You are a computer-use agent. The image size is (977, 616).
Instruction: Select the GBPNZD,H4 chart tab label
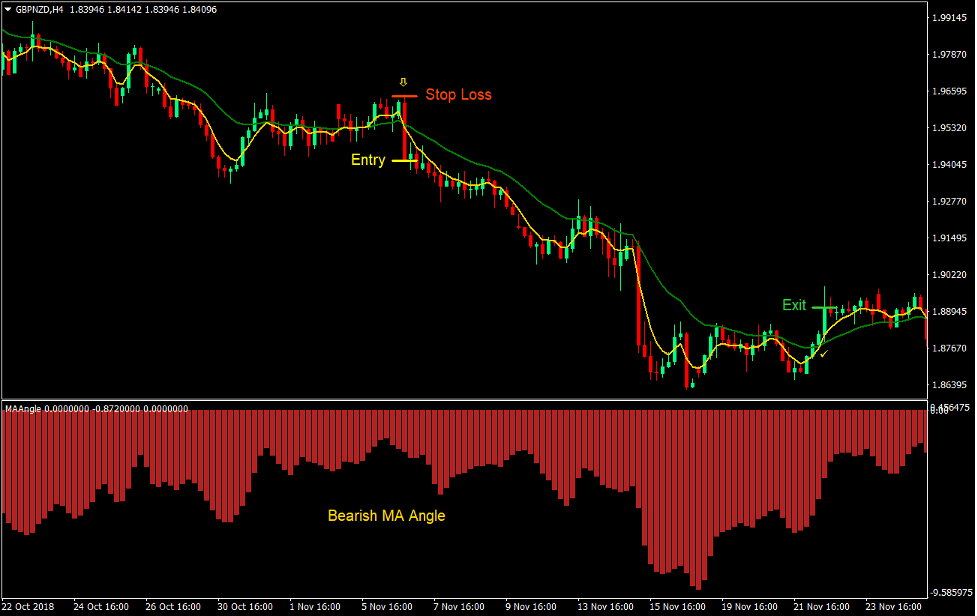tap(42, 8)
